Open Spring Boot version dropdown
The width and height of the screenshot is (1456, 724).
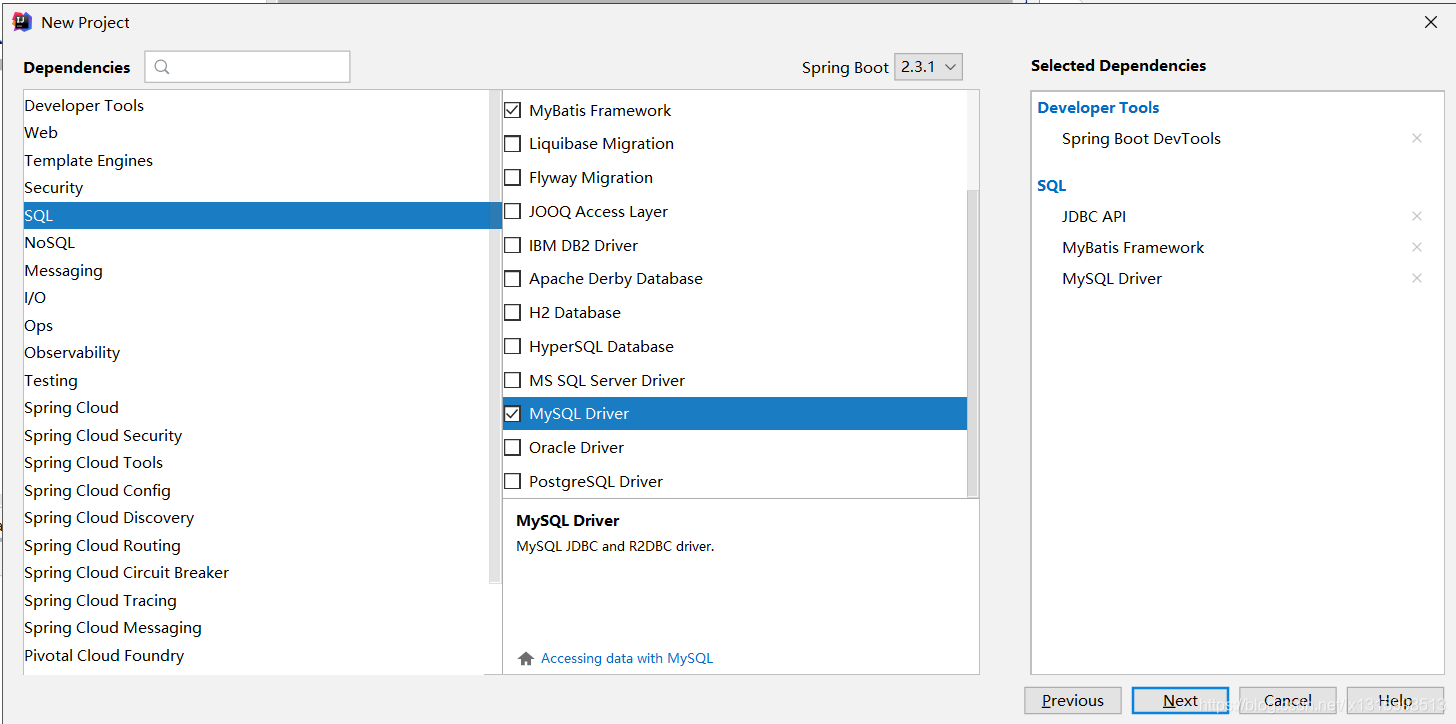[928, 67]
